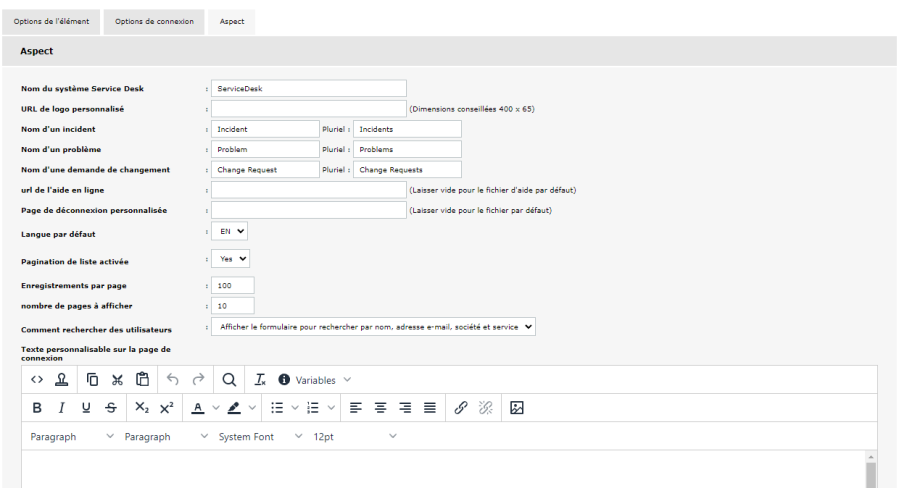
Task: Paste using the clipboard icon
Action: pyautogui.click(x=142, y=380)
